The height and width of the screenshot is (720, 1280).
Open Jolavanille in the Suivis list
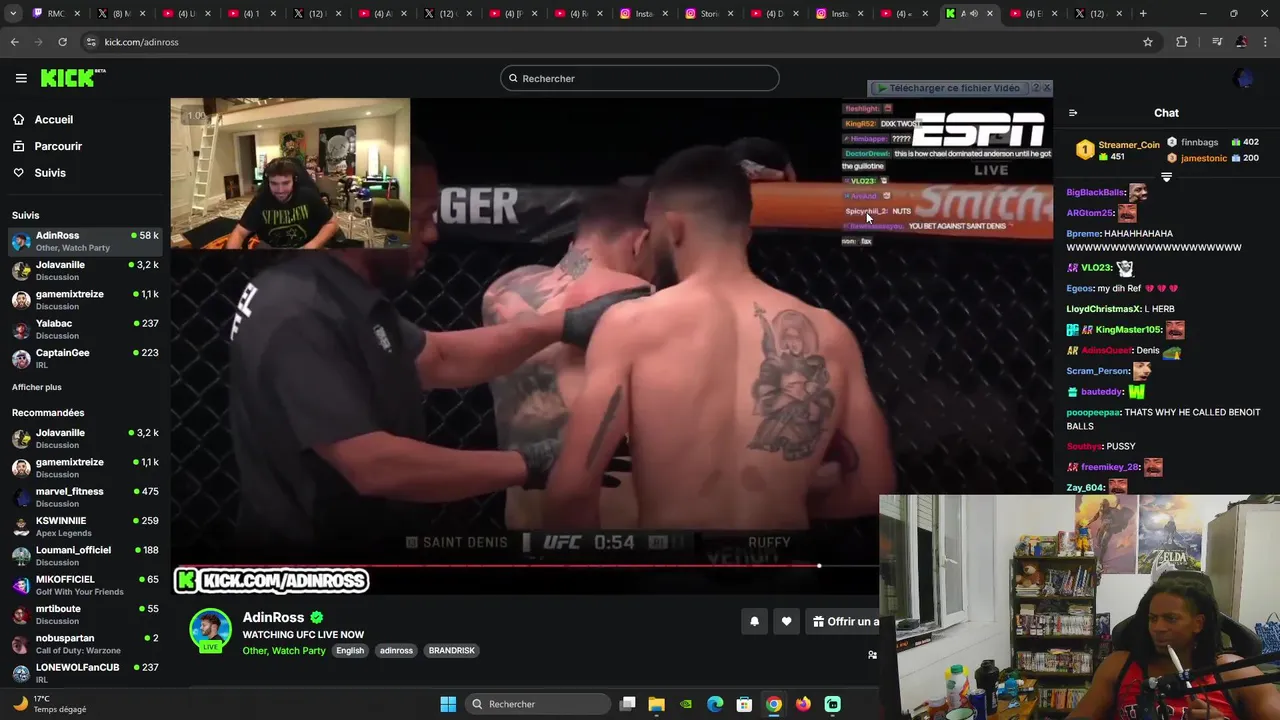86,270
